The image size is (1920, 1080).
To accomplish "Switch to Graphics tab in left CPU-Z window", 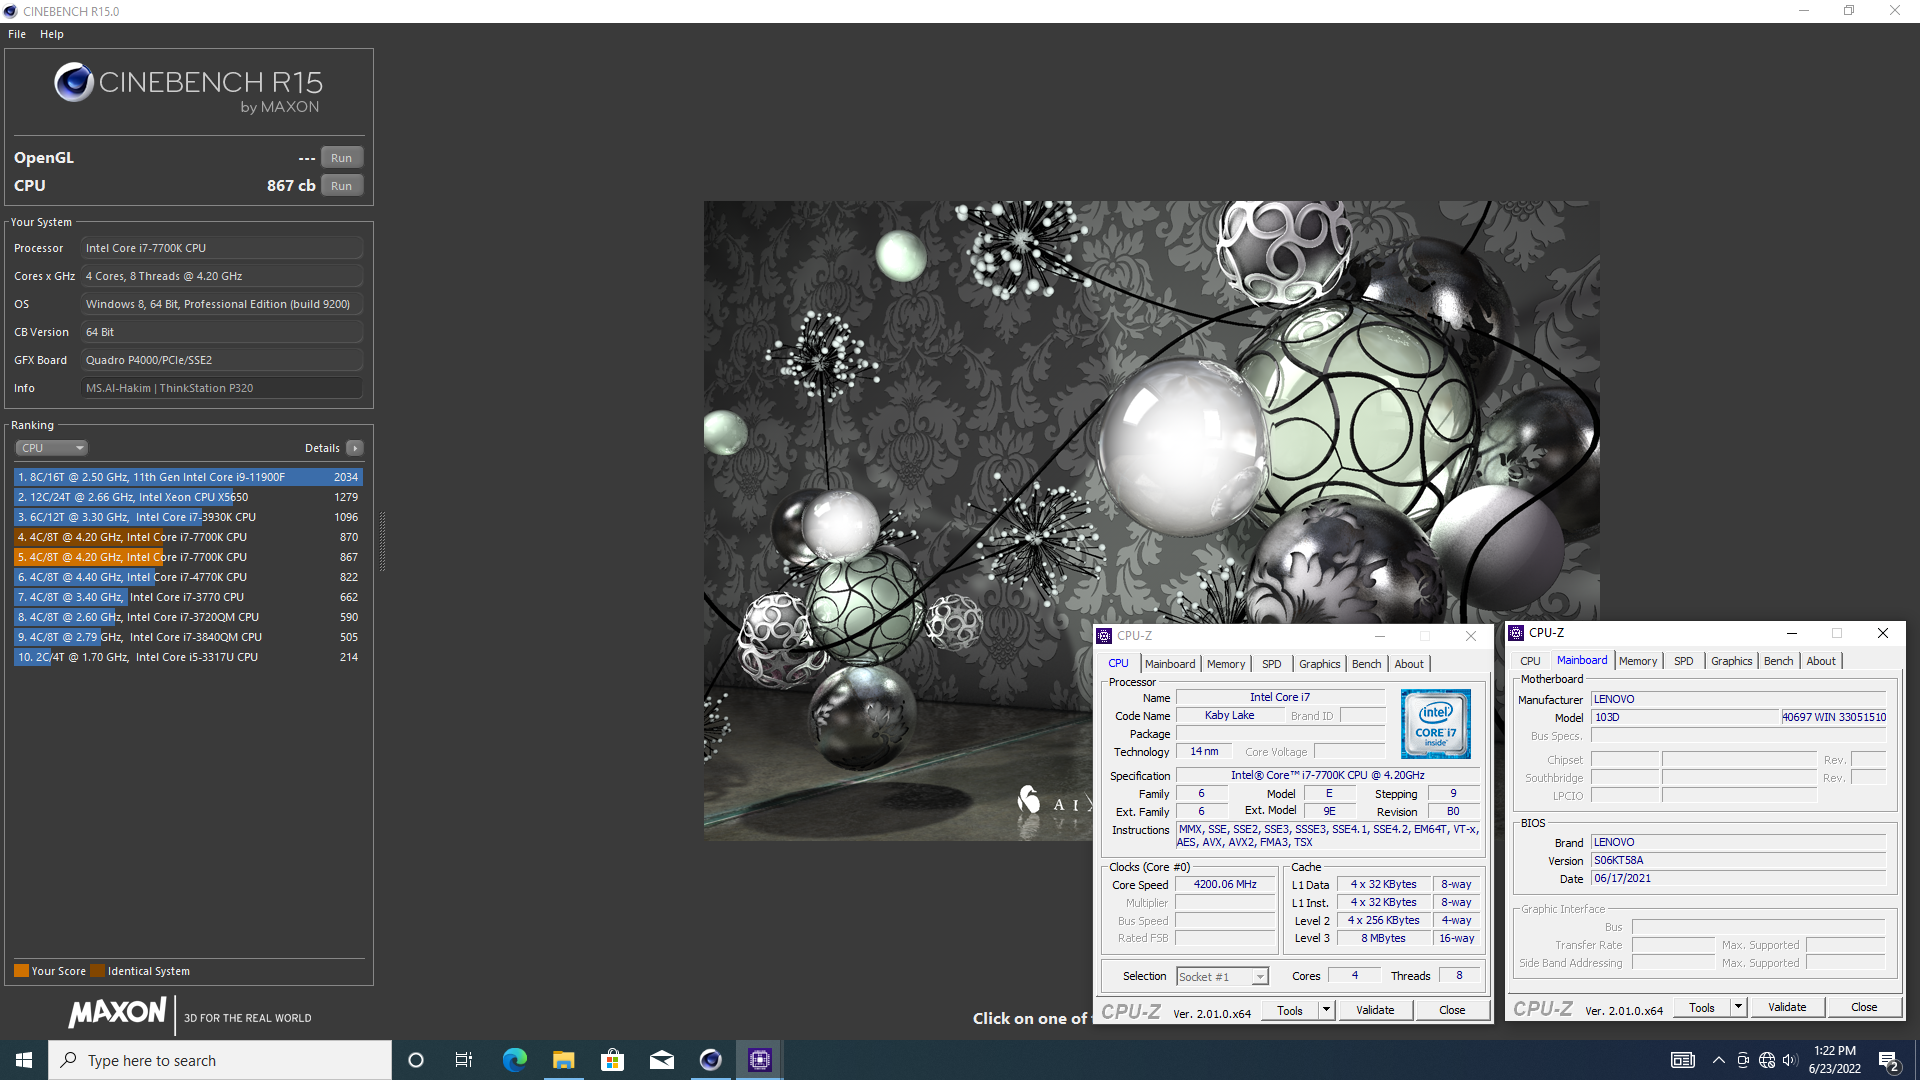I will click(1319, 664).
